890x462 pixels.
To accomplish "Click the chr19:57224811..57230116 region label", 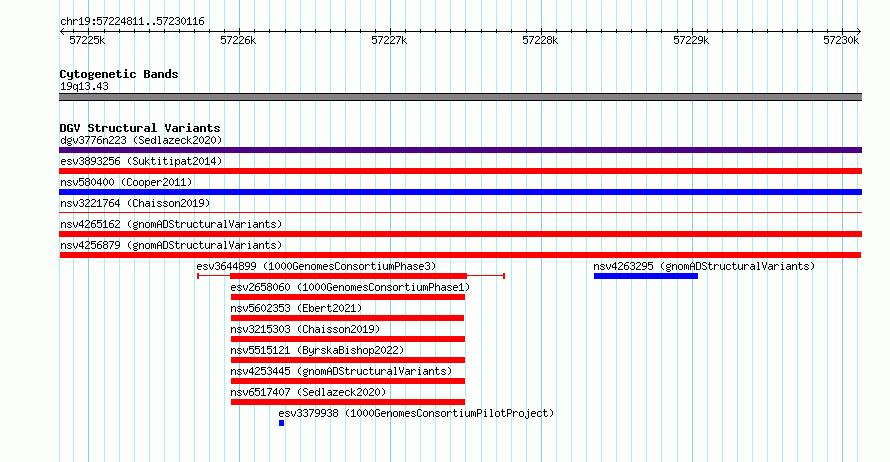I will click(132, 22).
